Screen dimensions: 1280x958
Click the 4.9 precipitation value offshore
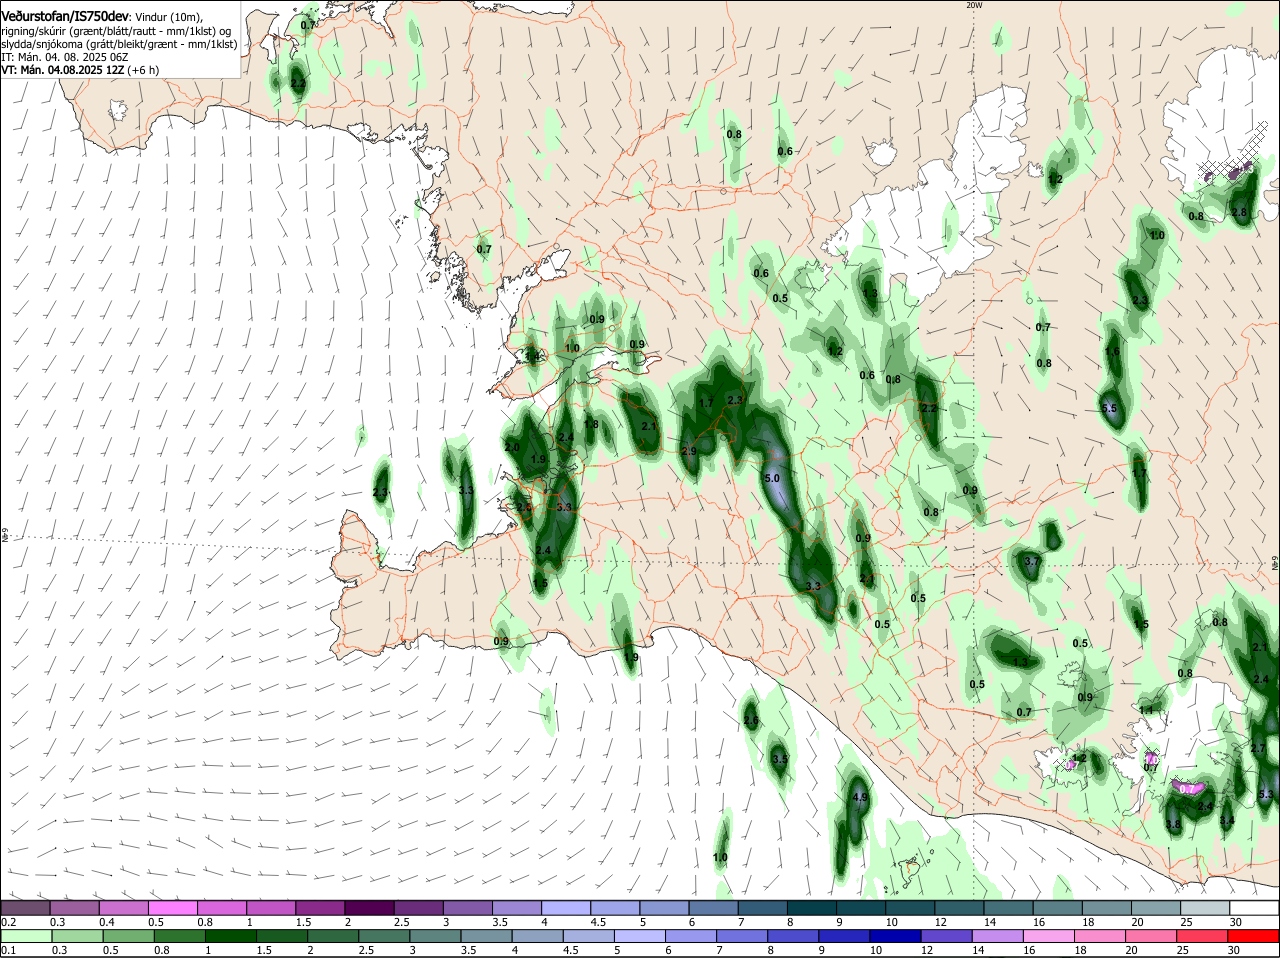(x=860, y=797)
